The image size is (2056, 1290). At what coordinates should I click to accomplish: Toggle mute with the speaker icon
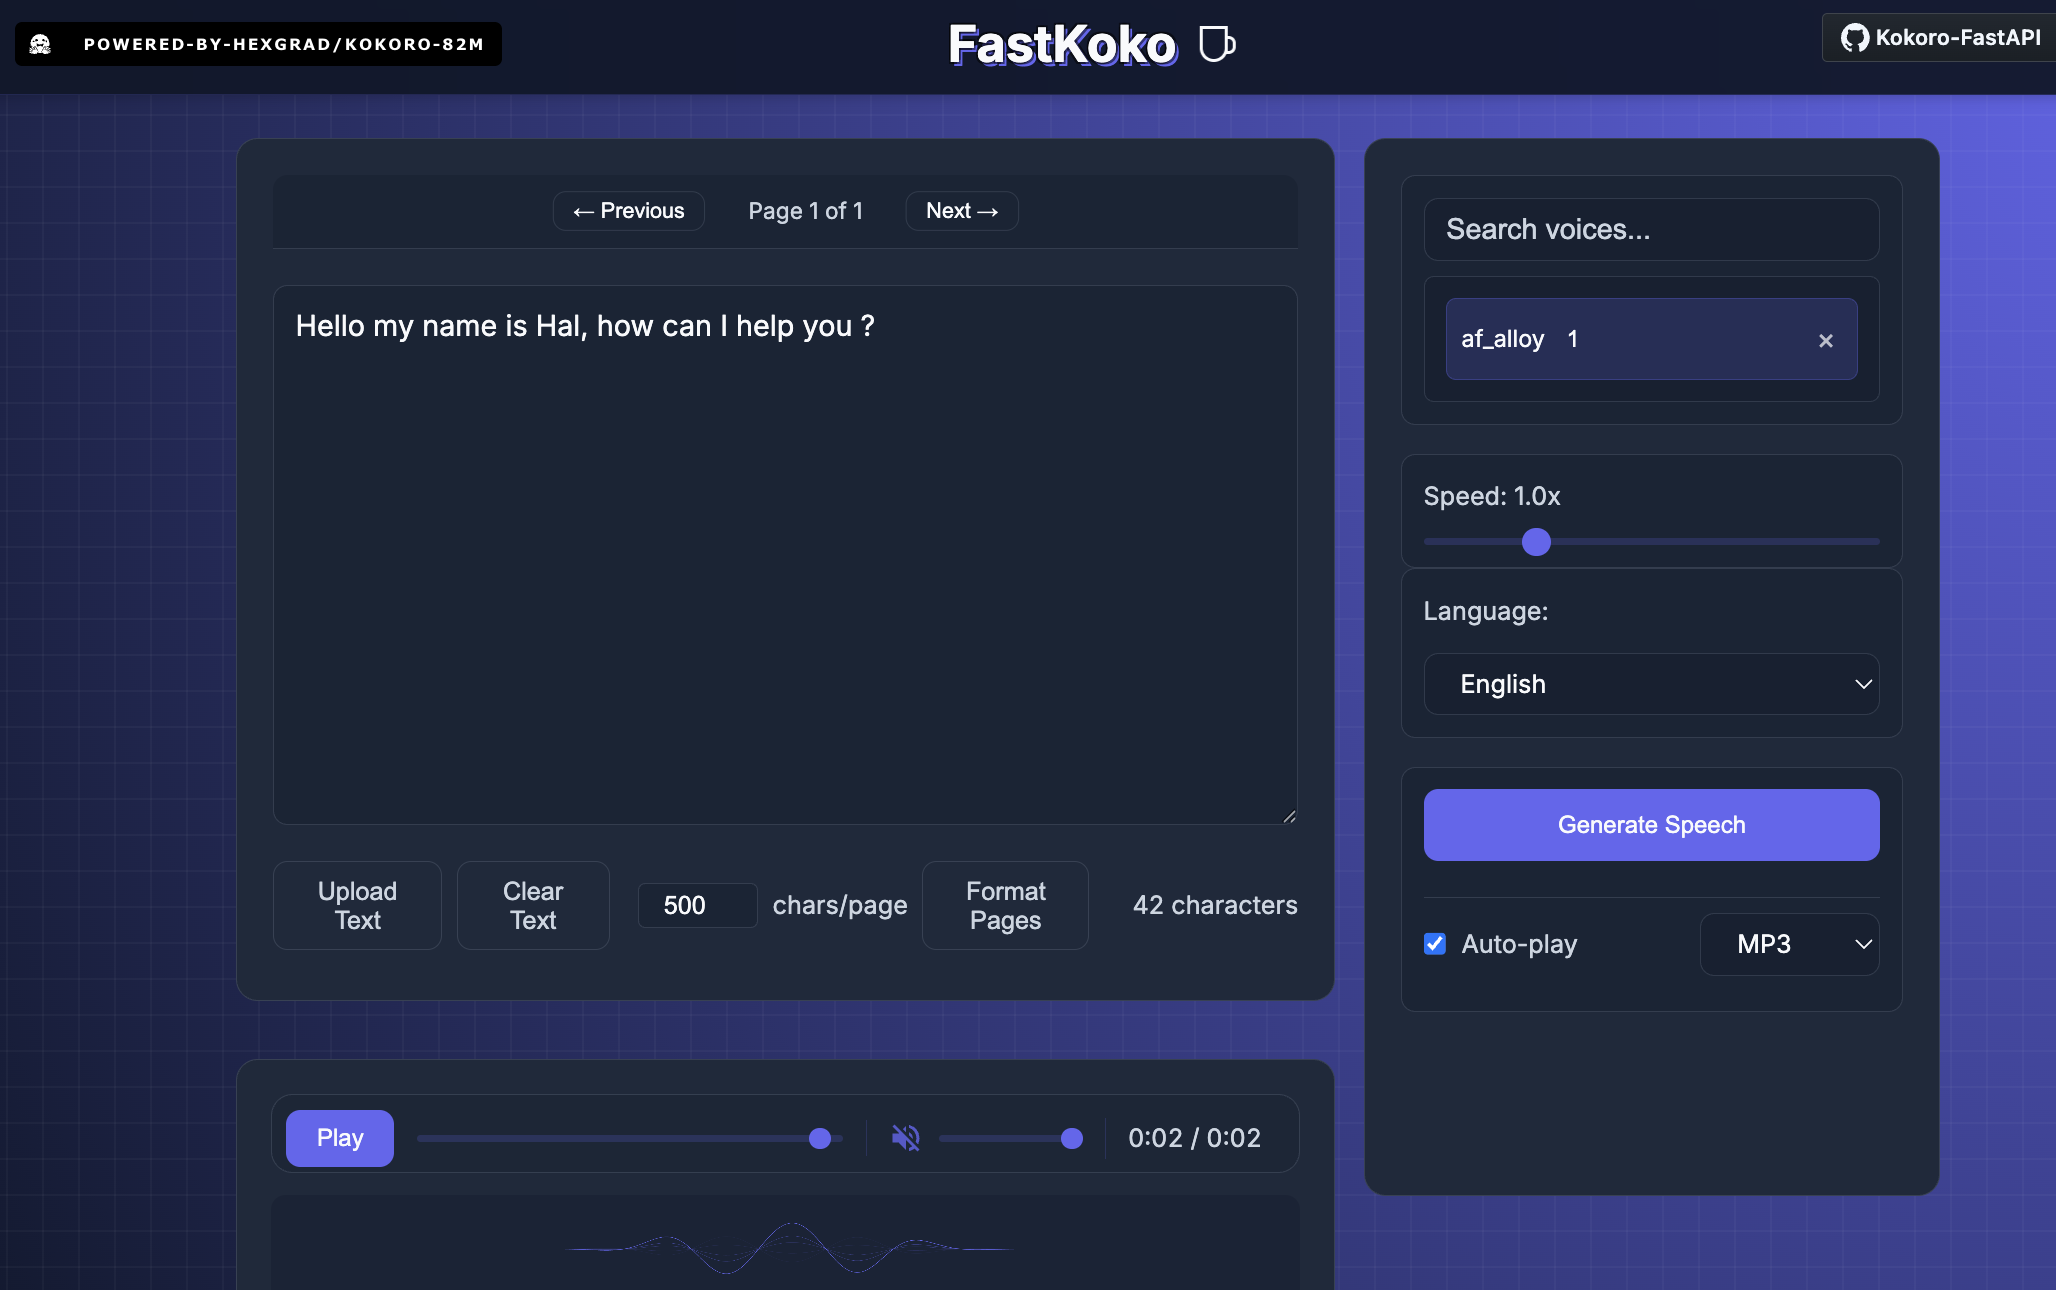[906, 1138]
